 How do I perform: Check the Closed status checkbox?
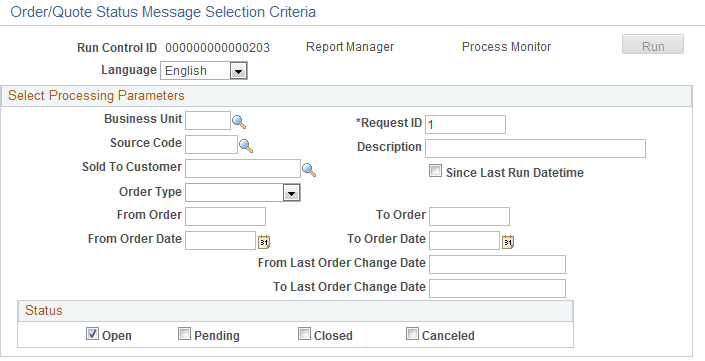[304, 334]
